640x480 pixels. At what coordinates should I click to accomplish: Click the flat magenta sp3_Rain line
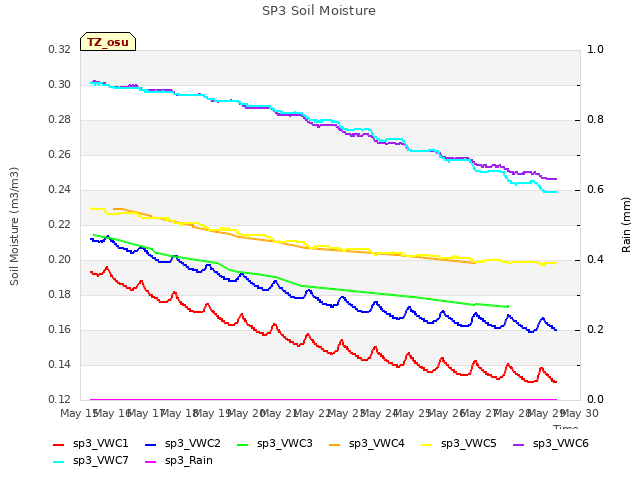click(323, 399)
